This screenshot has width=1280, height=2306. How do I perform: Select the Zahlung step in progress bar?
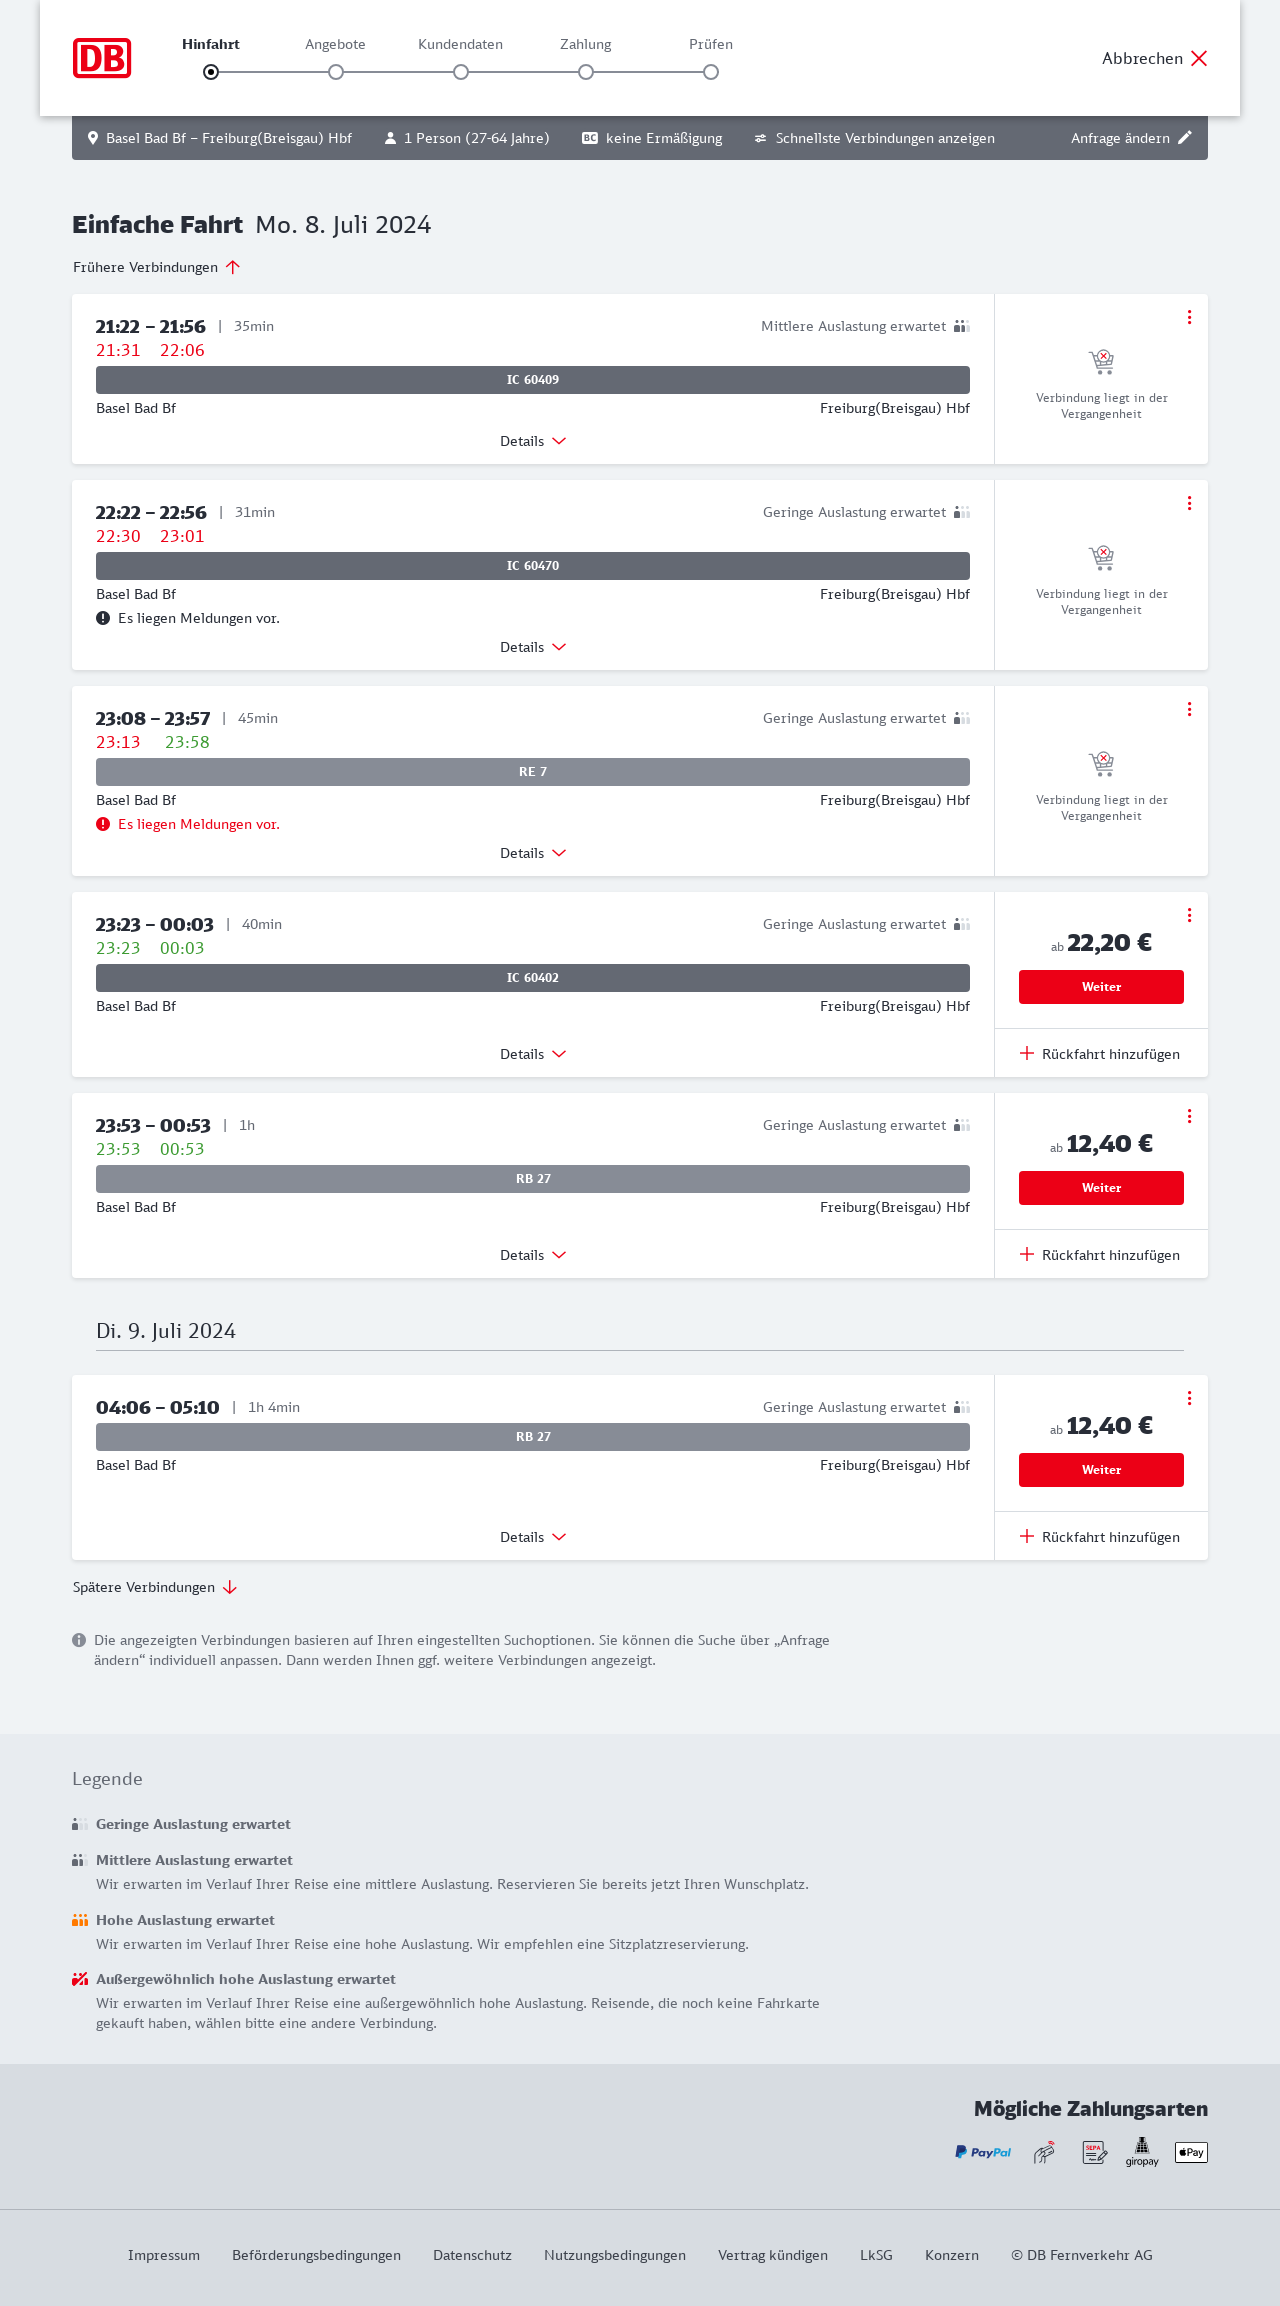tap(586, 72)
